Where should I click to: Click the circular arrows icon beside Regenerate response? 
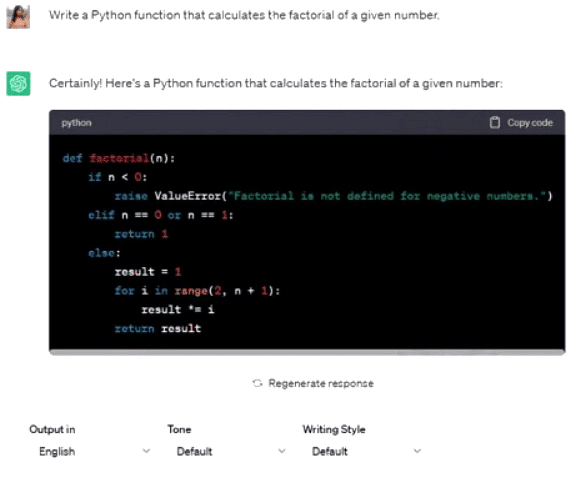(x=258, y=383)
